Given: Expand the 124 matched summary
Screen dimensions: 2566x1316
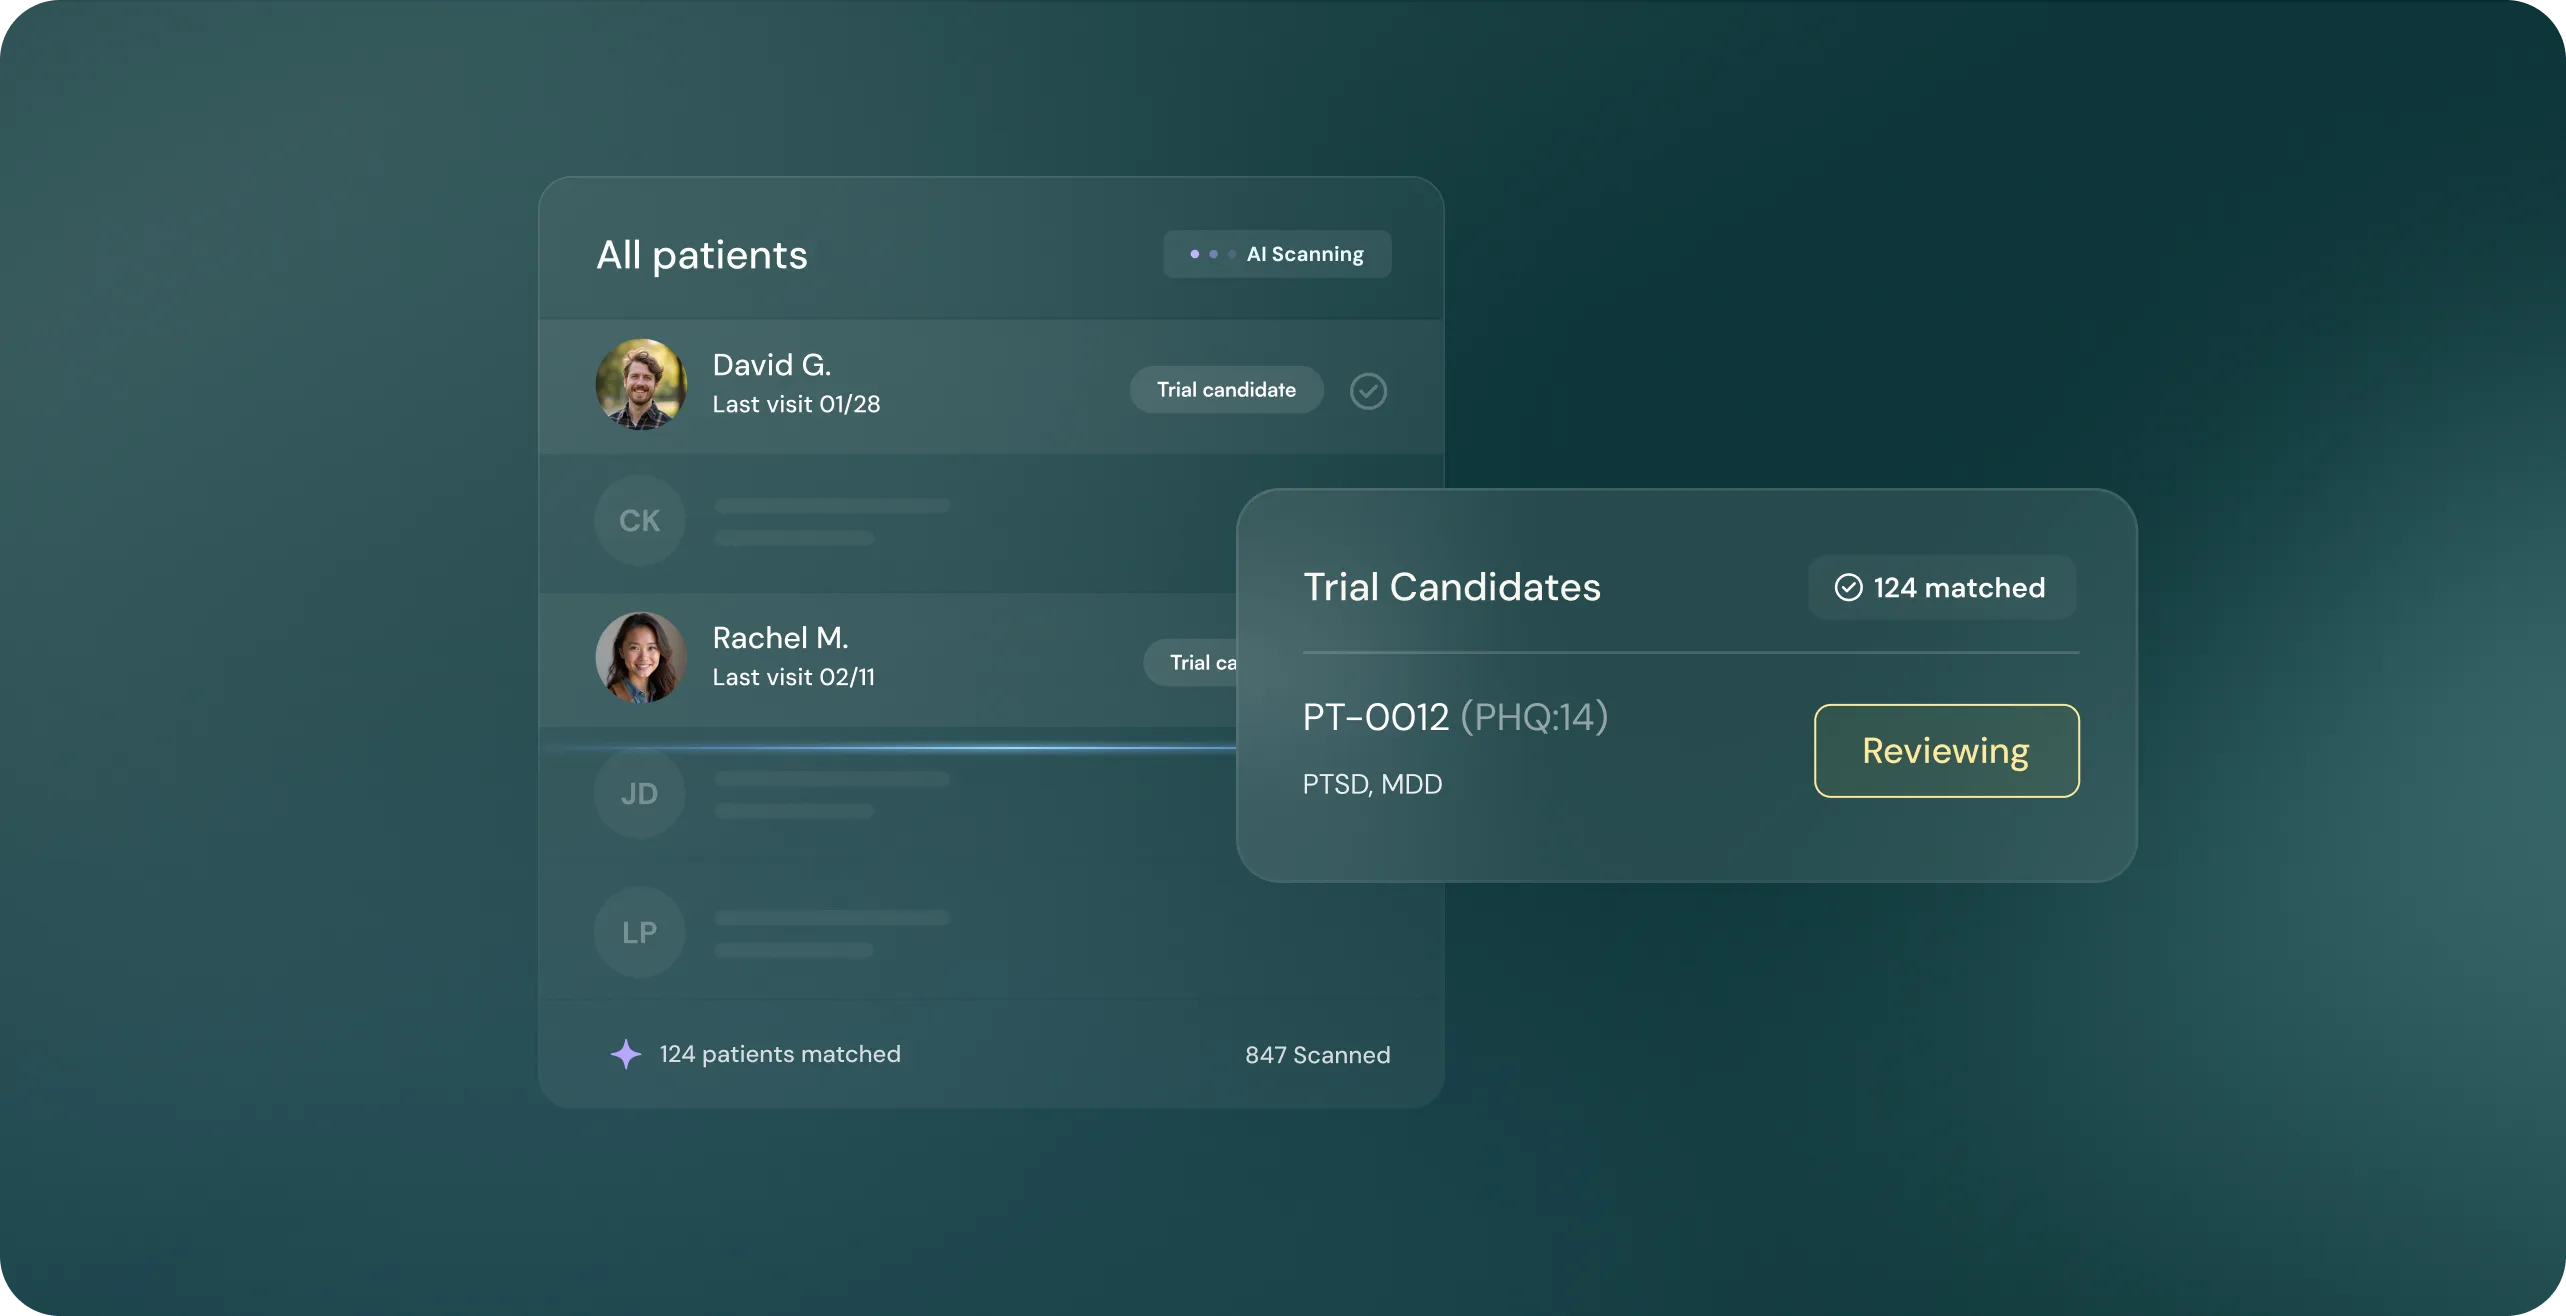Looking at the screenshot, I should tap(1941, 587).
